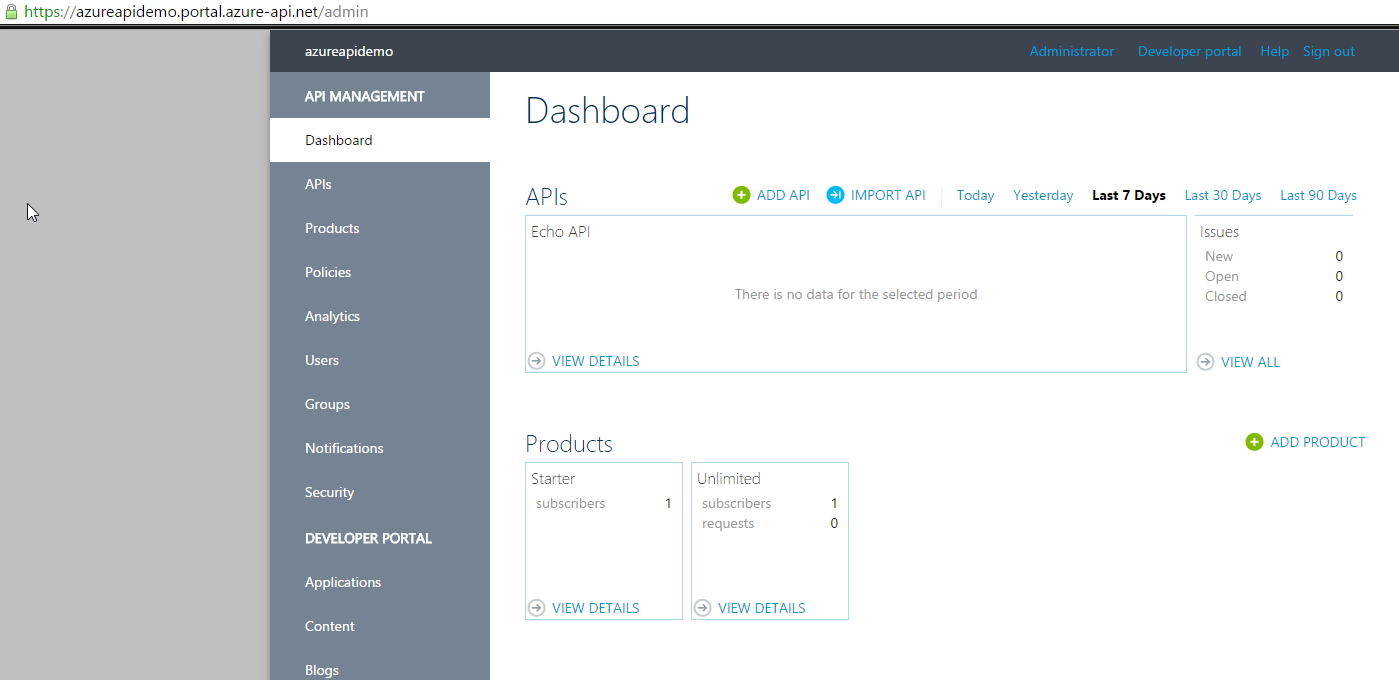Click the ADD API link
The height and width of the screenshot is (680, 1399).
tap(783, 195)
